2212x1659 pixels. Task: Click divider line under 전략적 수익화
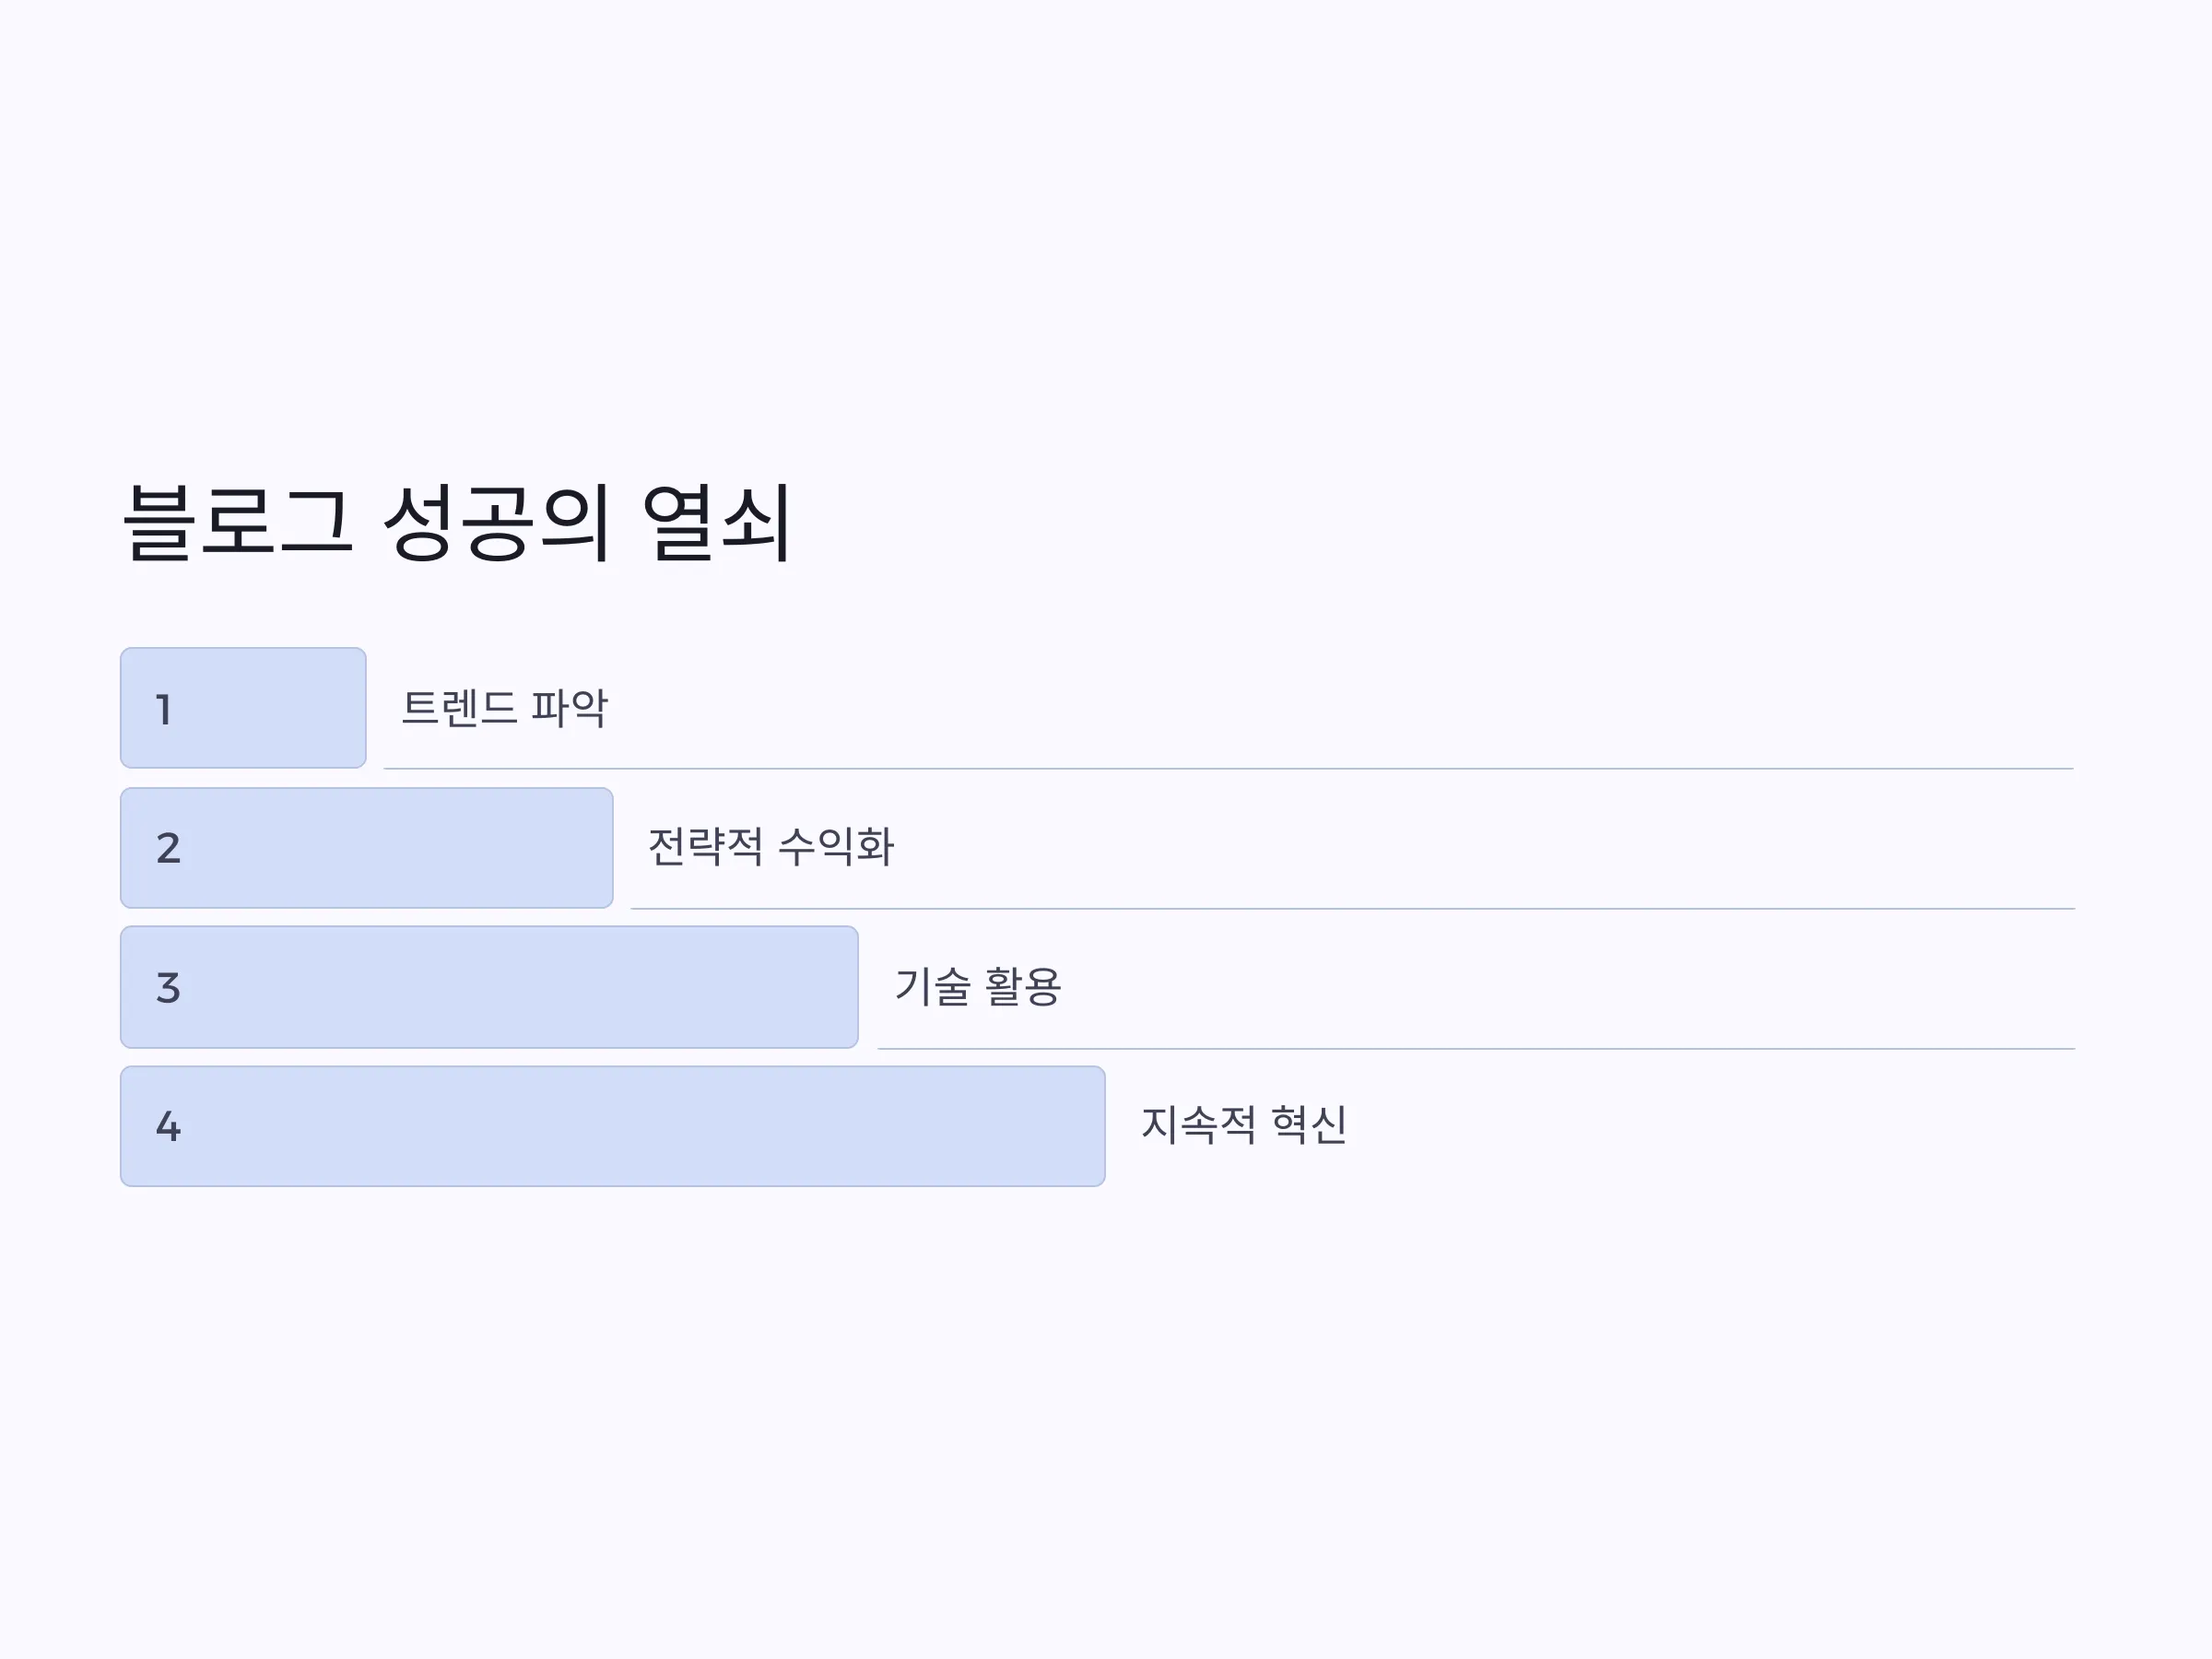pyautogui.click(x=1353, y=909)
